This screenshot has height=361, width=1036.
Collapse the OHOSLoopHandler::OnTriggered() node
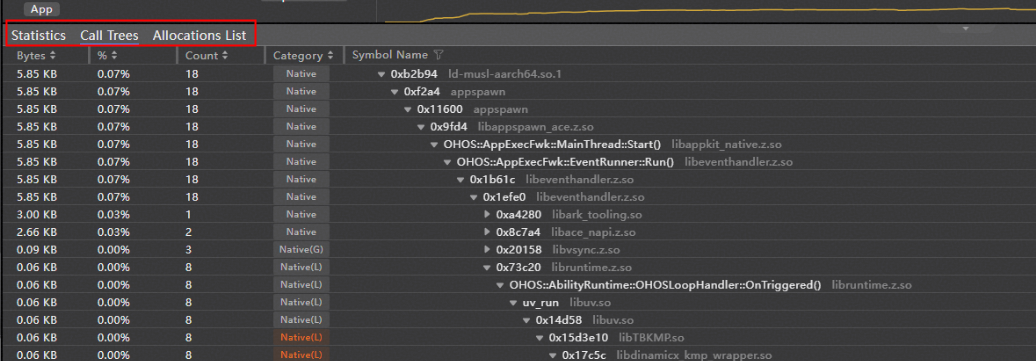point(500,286)
